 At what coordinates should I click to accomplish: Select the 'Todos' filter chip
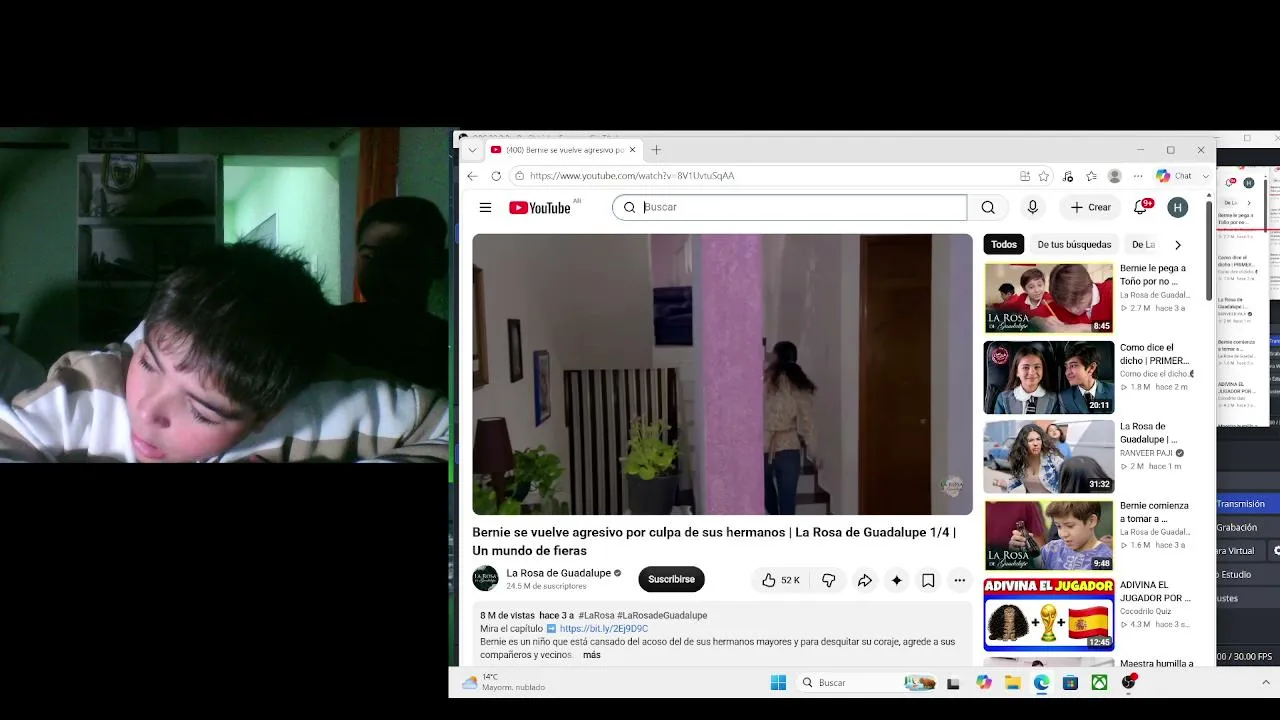pos(1004,245)
